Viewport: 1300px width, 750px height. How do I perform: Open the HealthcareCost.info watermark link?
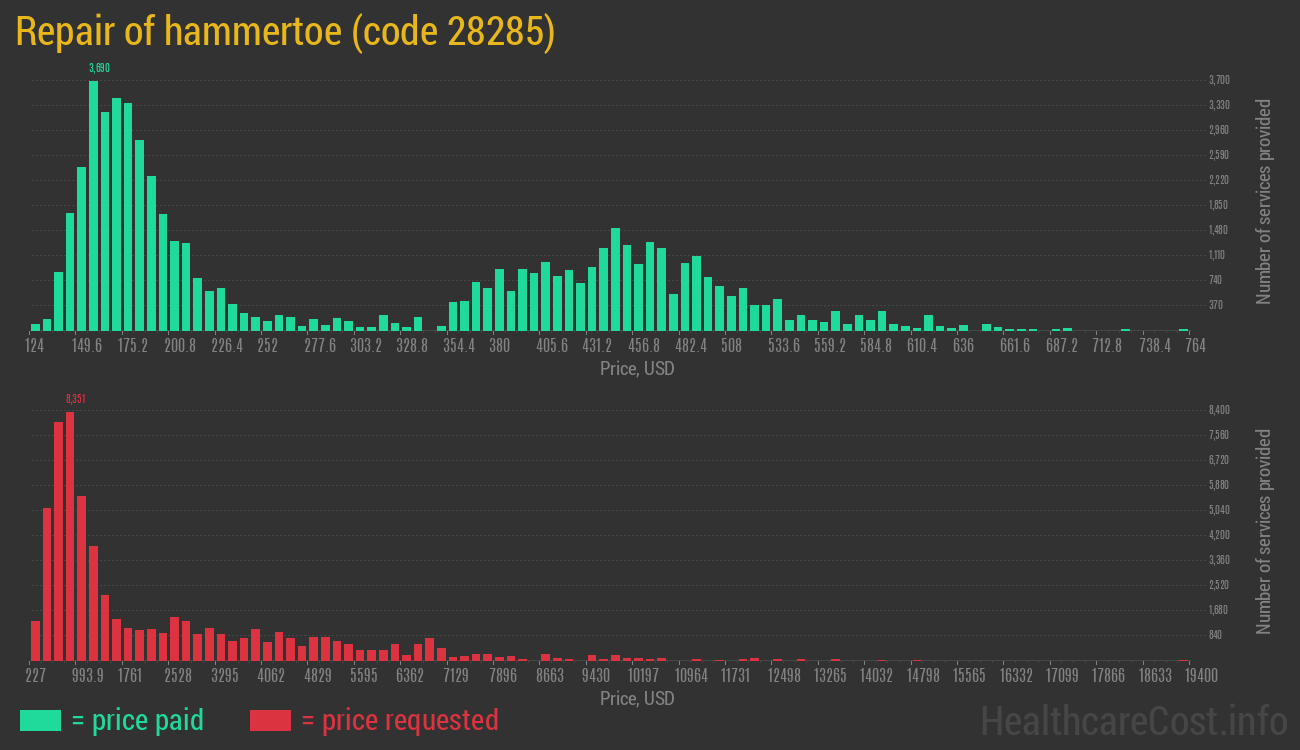click(x=1133, y=720)
